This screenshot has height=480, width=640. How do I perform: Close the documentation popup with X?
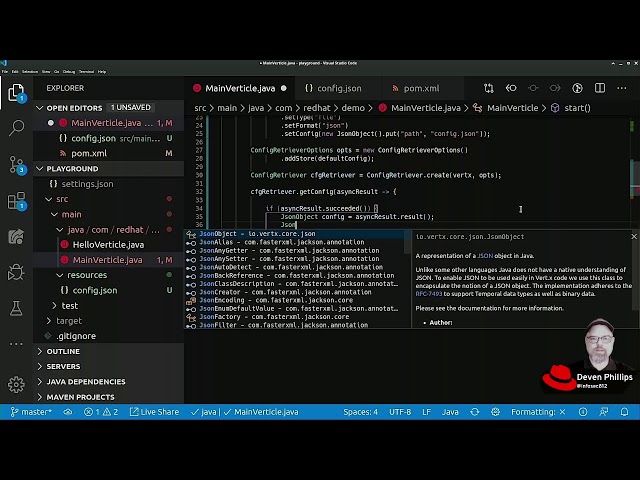(633, 237)
